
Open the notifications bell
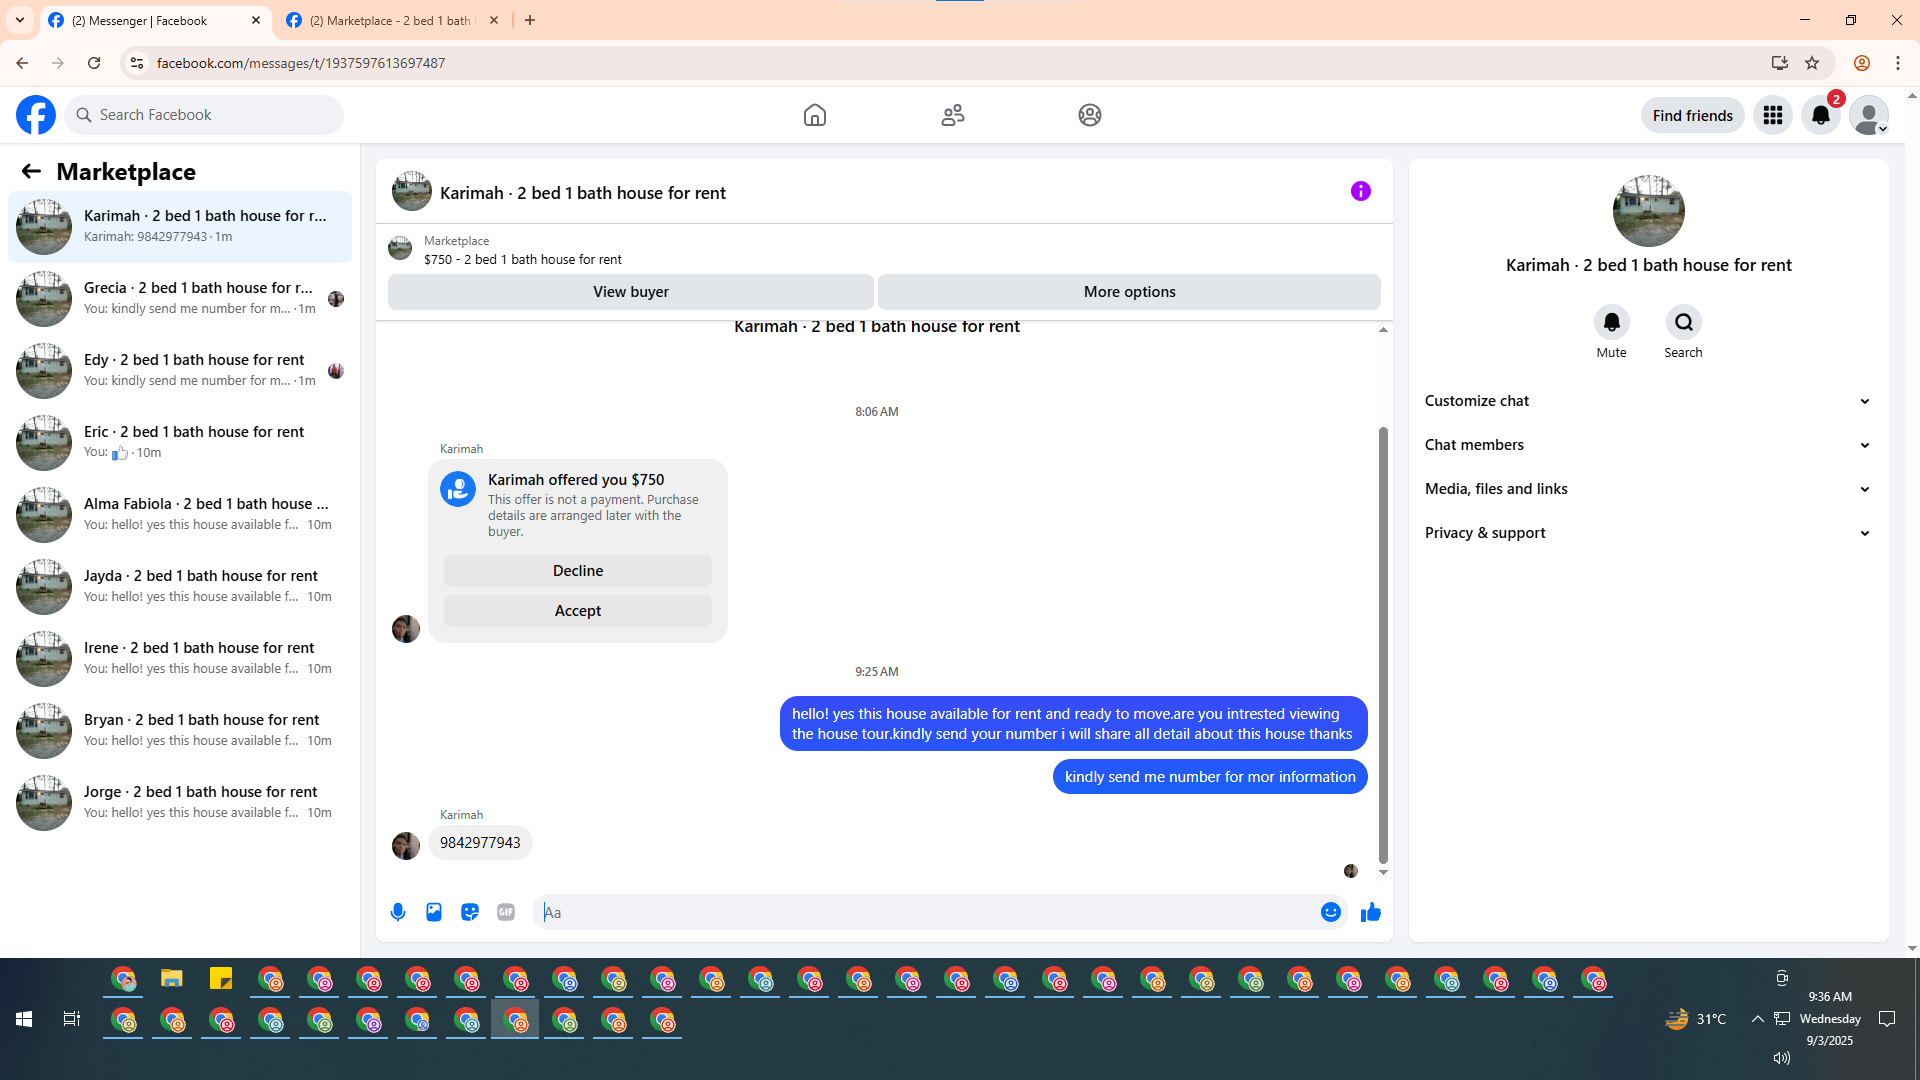tap(1821, 115)
